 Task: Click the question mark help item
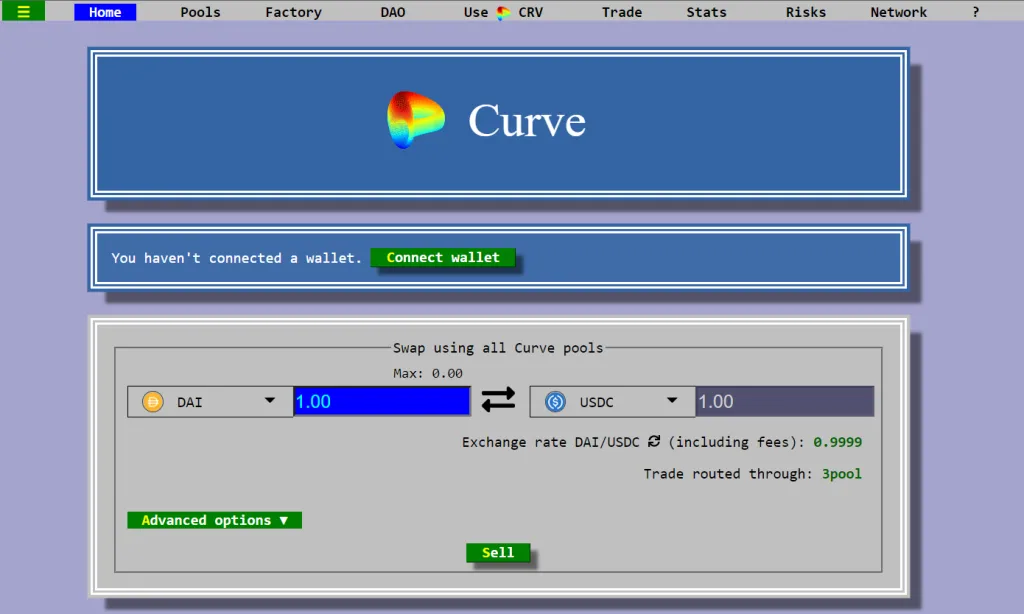click(976, 12)
